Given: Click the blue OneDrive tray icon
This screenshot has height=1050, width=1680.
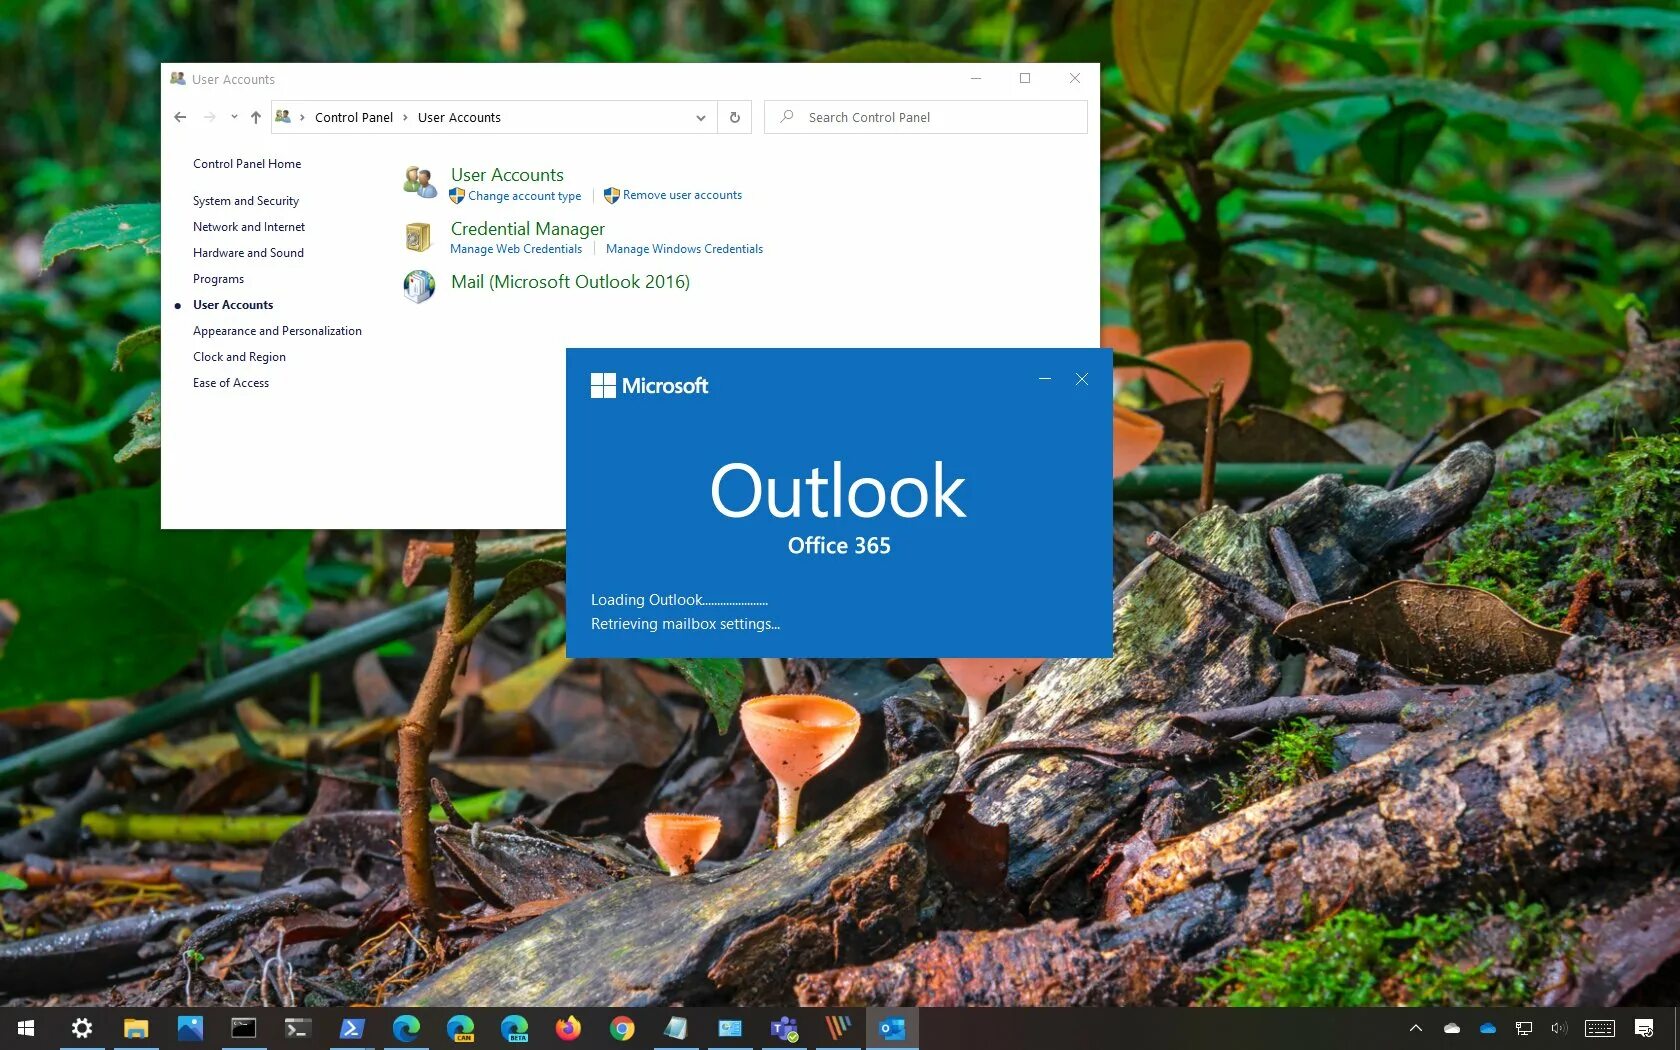Looking at the screenshot, I should click(x=1488, y=1028).
